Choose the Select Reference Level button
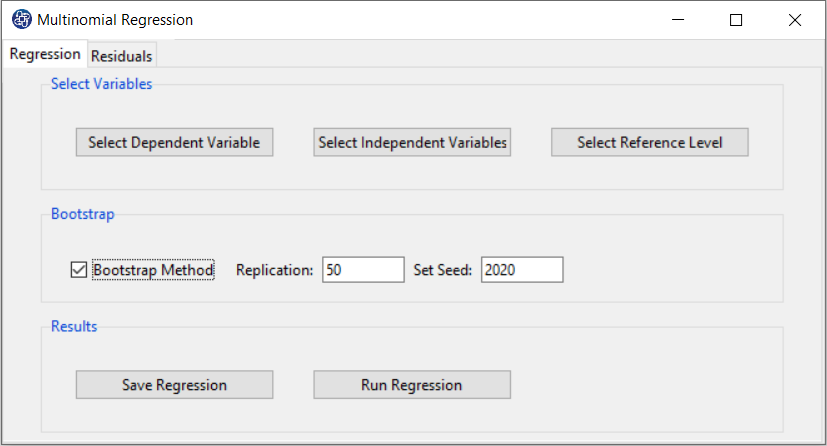Image resolution: width=827 pixels, height=446 pixels. pos(649,143)
